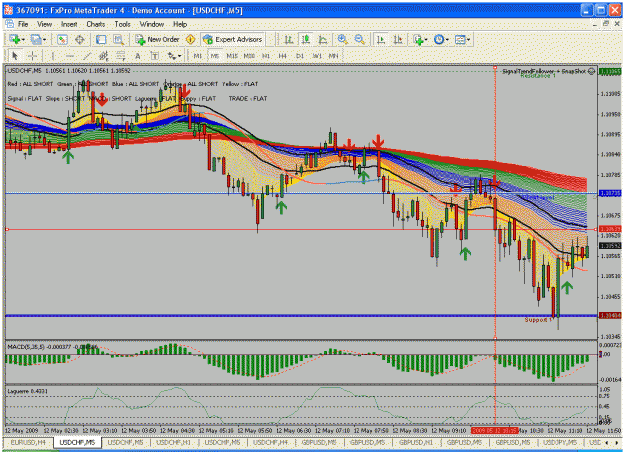This screenshot has width=625, height=452.
Task: Select the arrow cursor tool
Action: point(15,56)
